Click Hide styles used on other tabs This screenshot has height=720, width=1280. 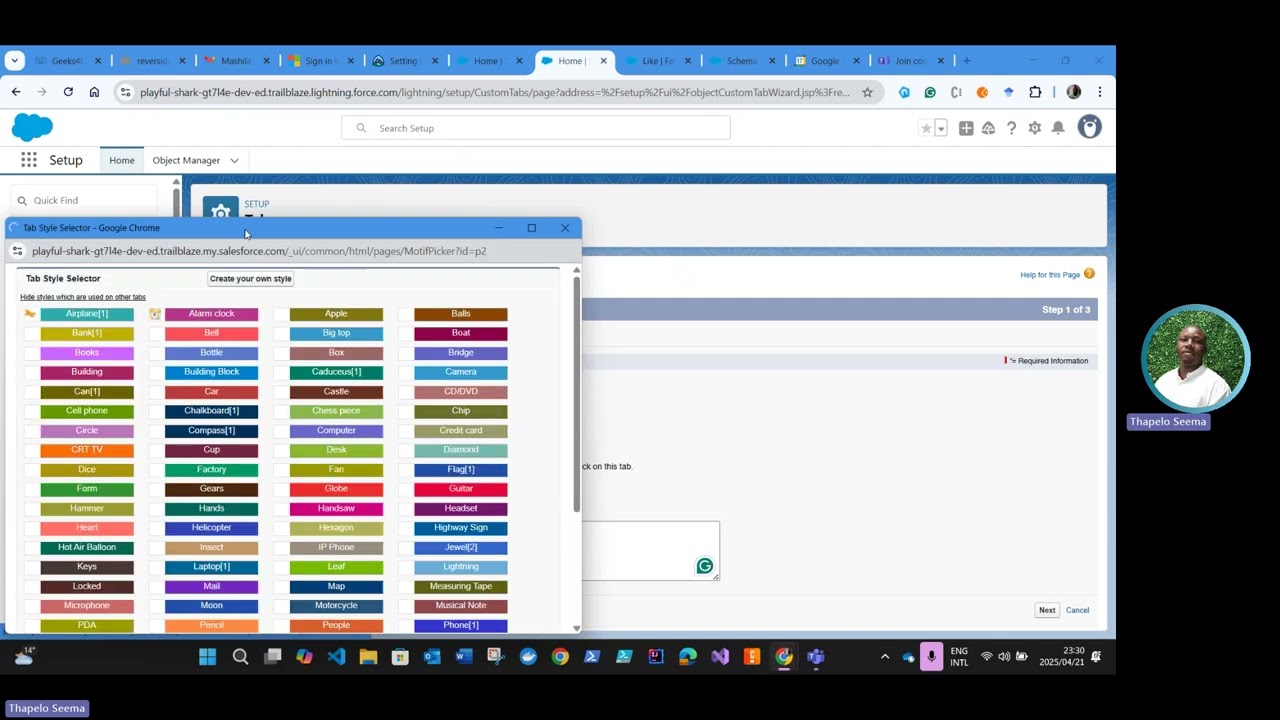pos(83,297)
